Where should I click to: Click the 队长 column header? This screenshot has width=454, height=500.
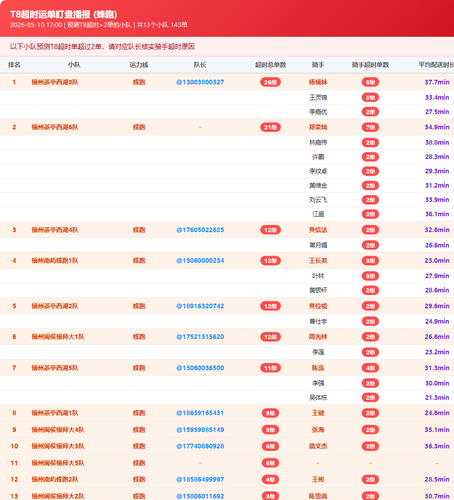coord(200,65)
